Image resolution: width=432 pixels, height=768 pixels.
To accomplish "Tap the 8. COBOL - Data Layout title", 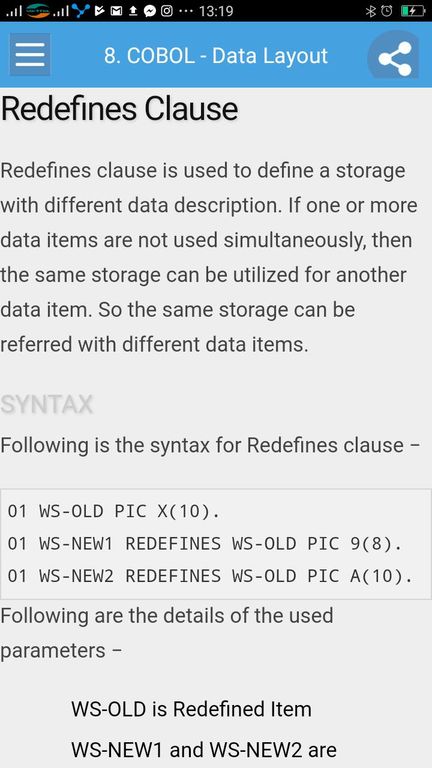I will point(216,56).
